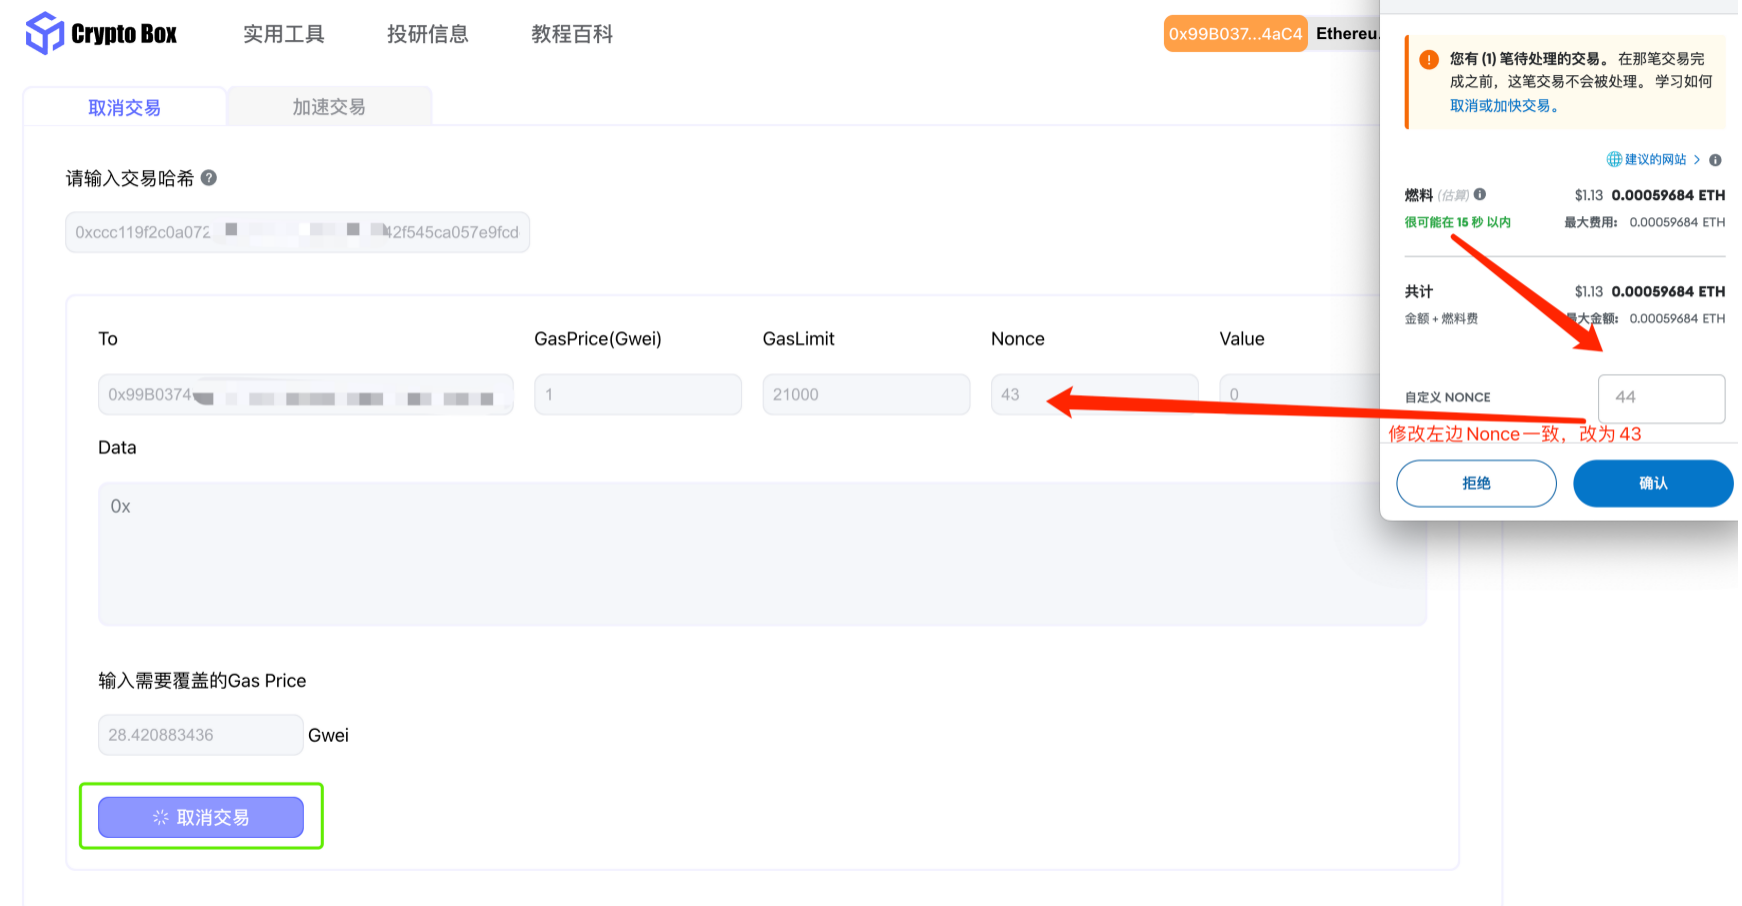Click the 自定义 NONCE label
The width and height of the screenshot is (1742, 906).
1447,398
